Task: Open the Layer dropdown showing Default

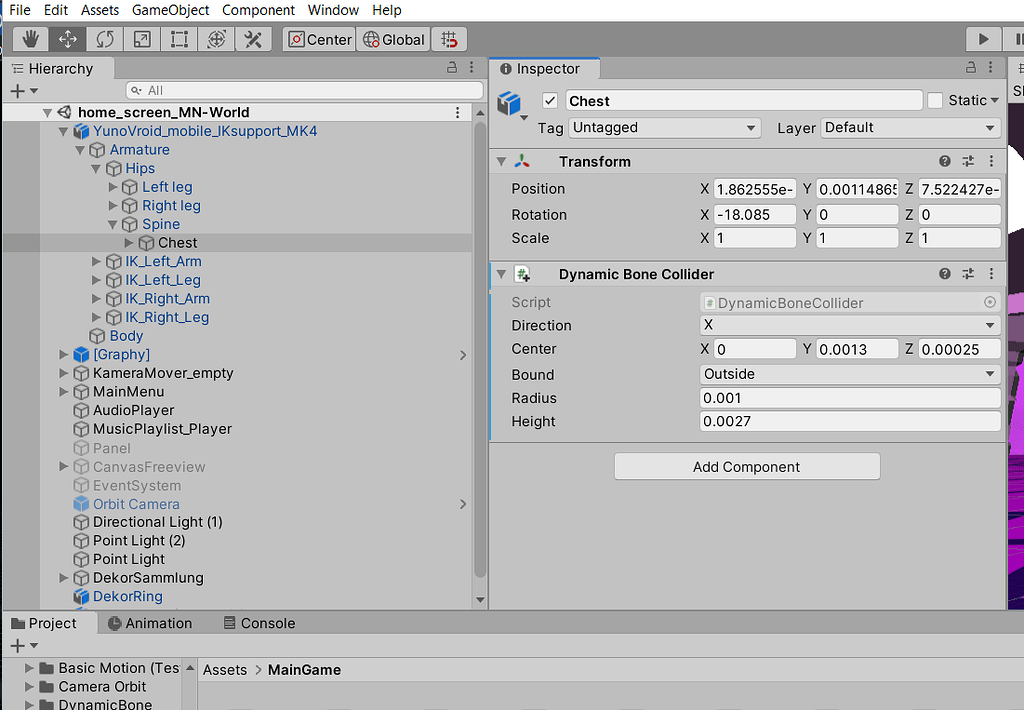Action: tap(908, 128)
